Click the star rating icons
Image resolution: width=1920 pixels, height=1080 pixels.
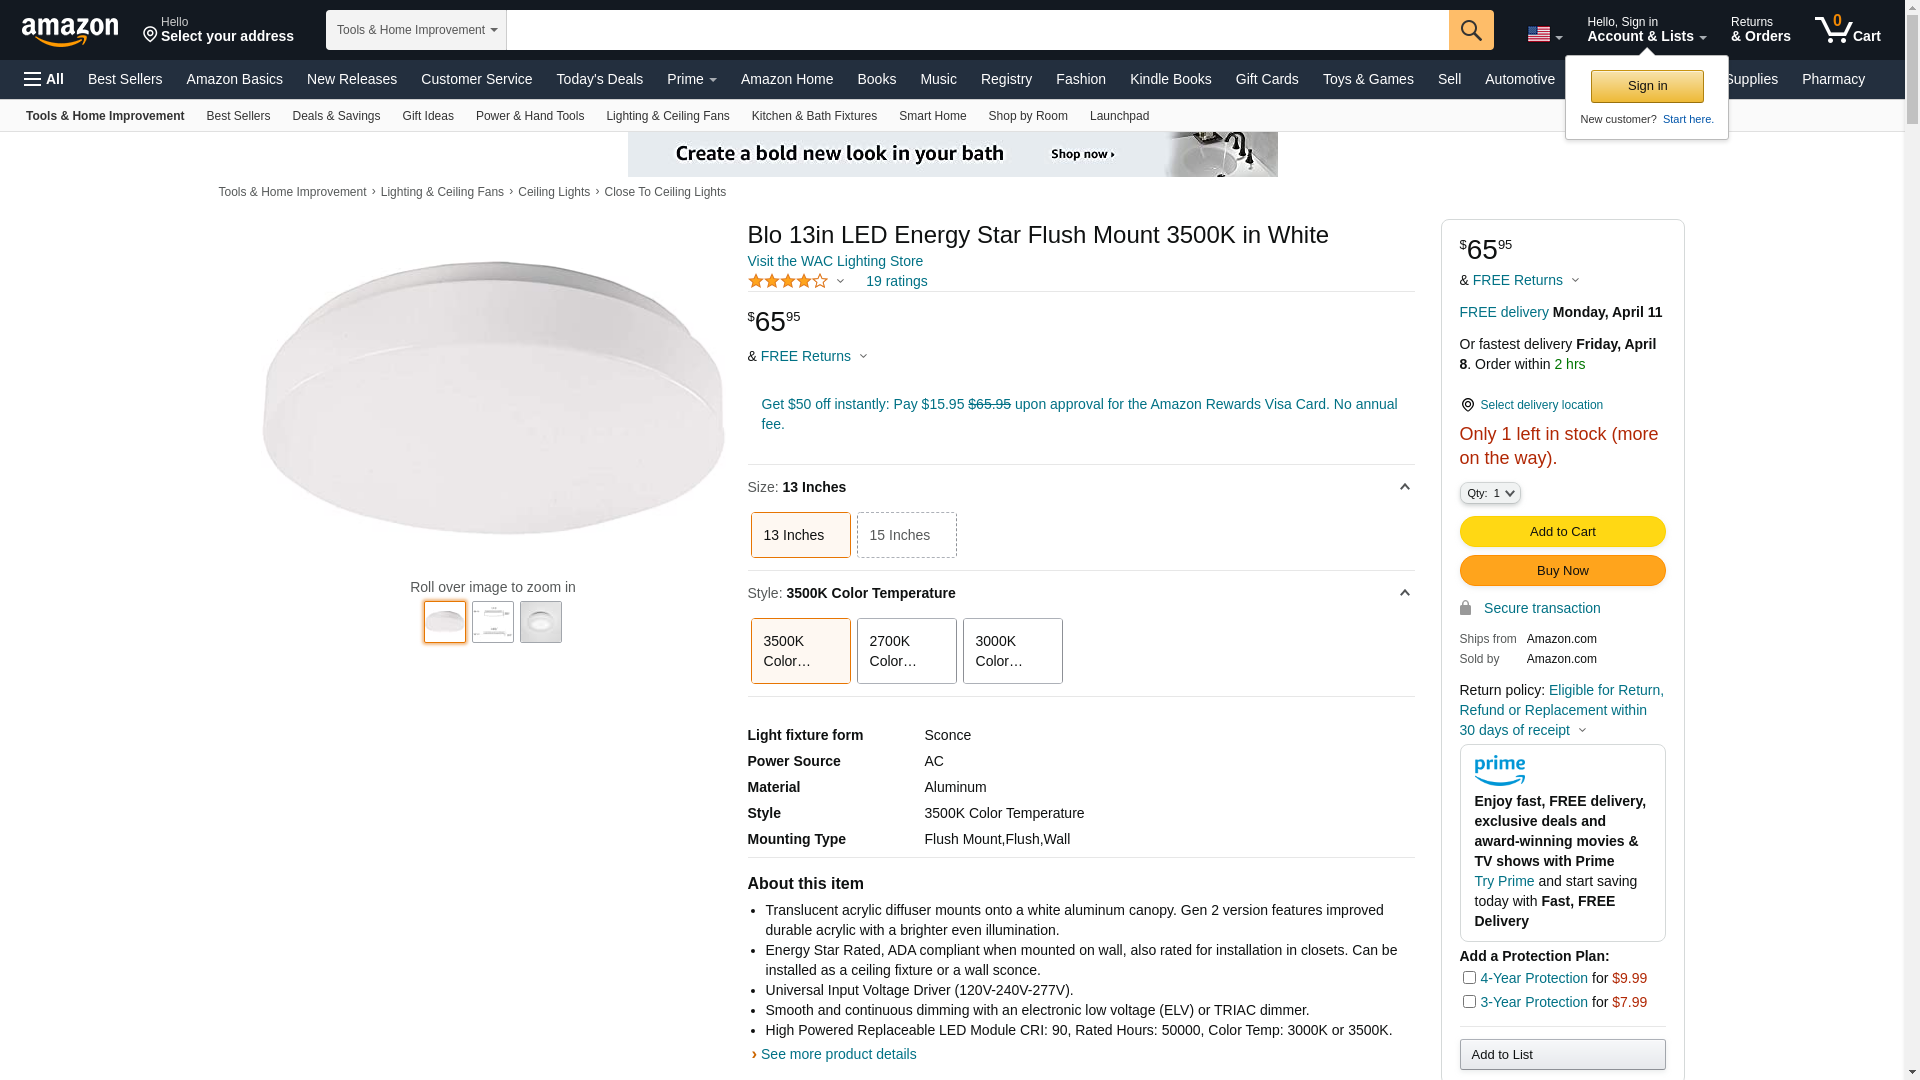pyautogui.click(x=788, y=282)
